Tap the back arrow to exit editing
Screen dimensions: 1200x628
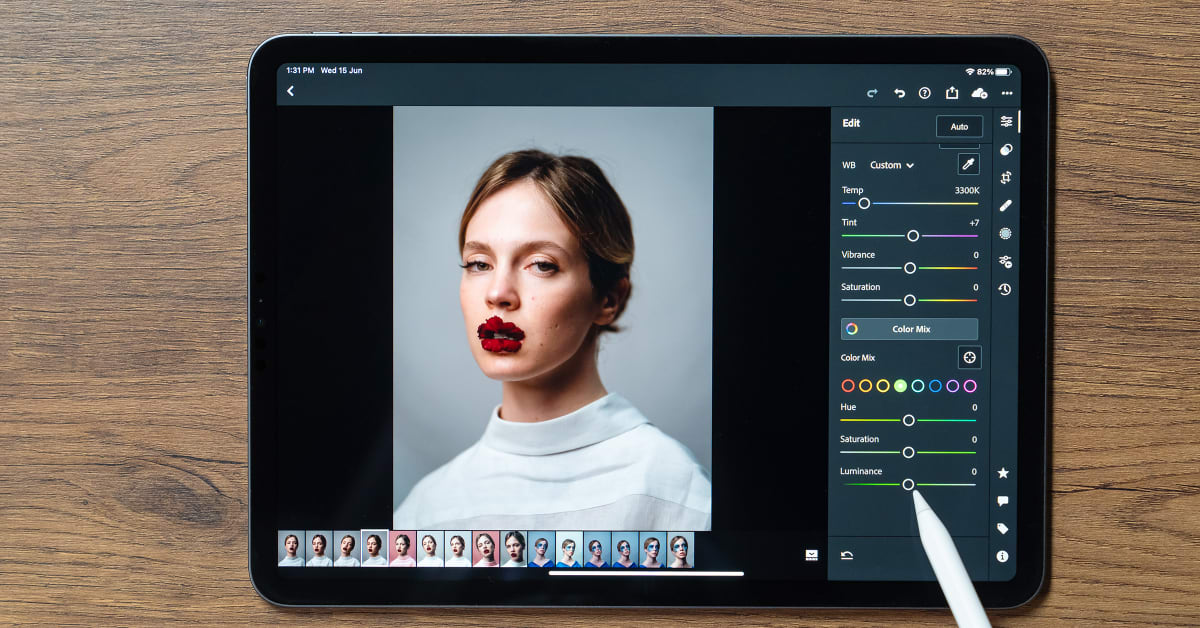[290, 91]
